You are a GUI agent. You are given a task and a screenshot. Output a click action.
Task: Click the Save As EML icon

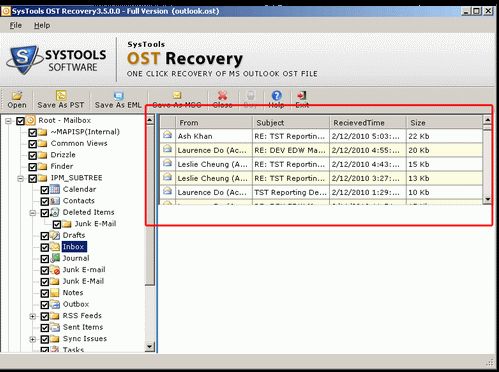click(118, 96)
